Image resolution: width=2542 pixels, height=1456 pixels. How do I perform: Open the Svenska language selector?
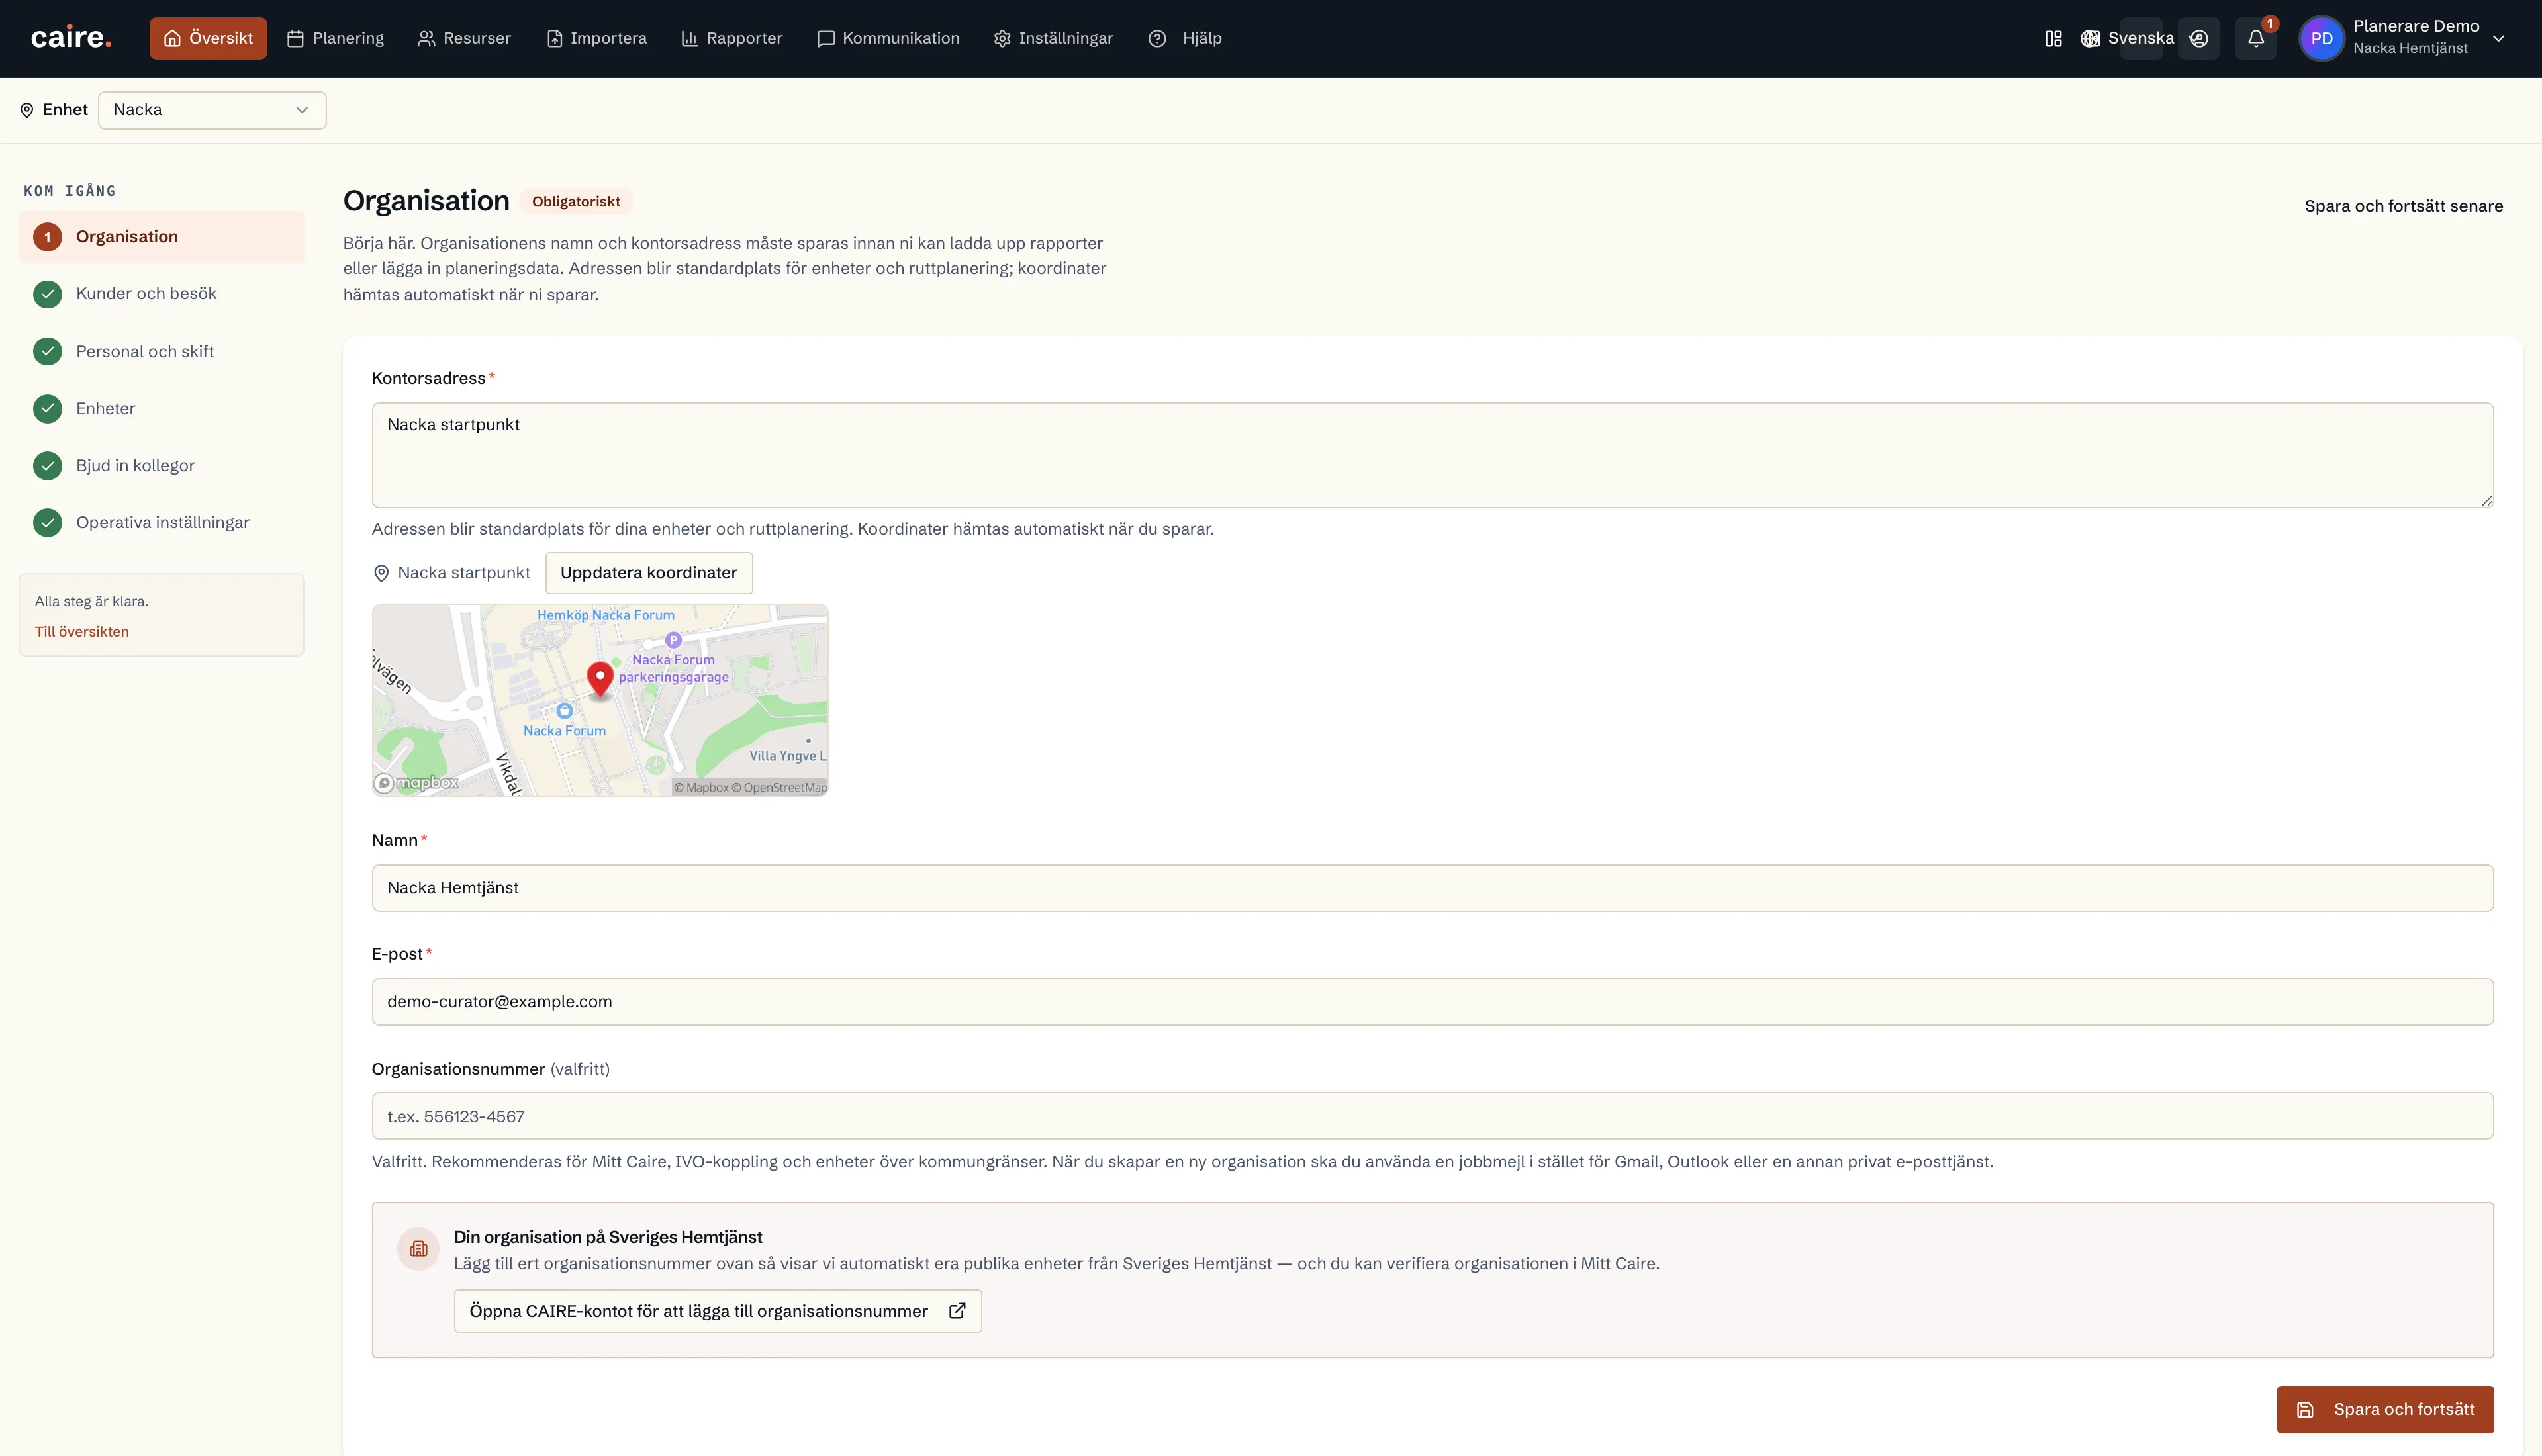2140,38
